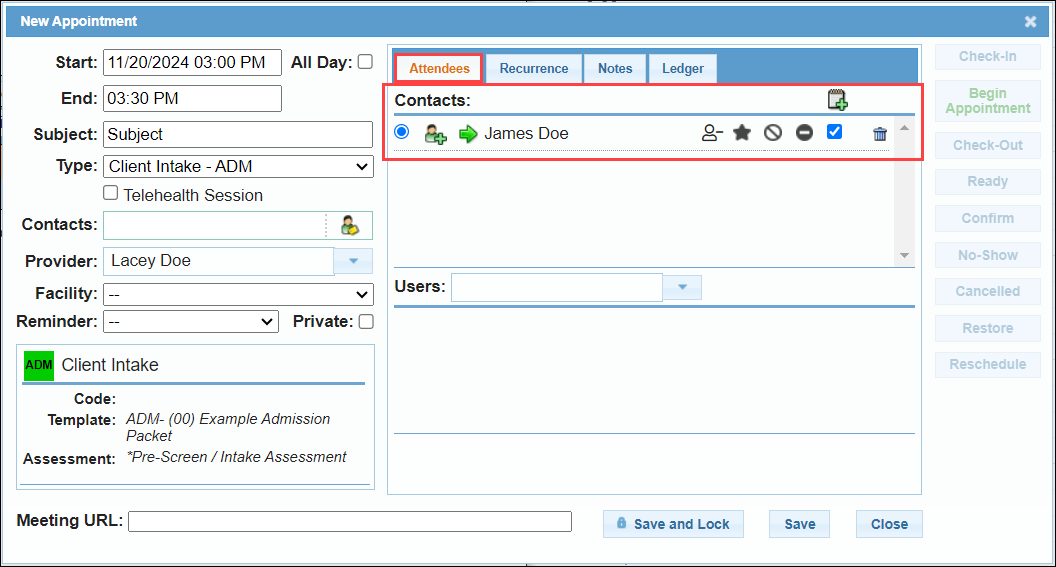Click Begin Appointment button
Image resolution: width=1056 pixels, height=567 pixels.
click(x=987, y=101)
